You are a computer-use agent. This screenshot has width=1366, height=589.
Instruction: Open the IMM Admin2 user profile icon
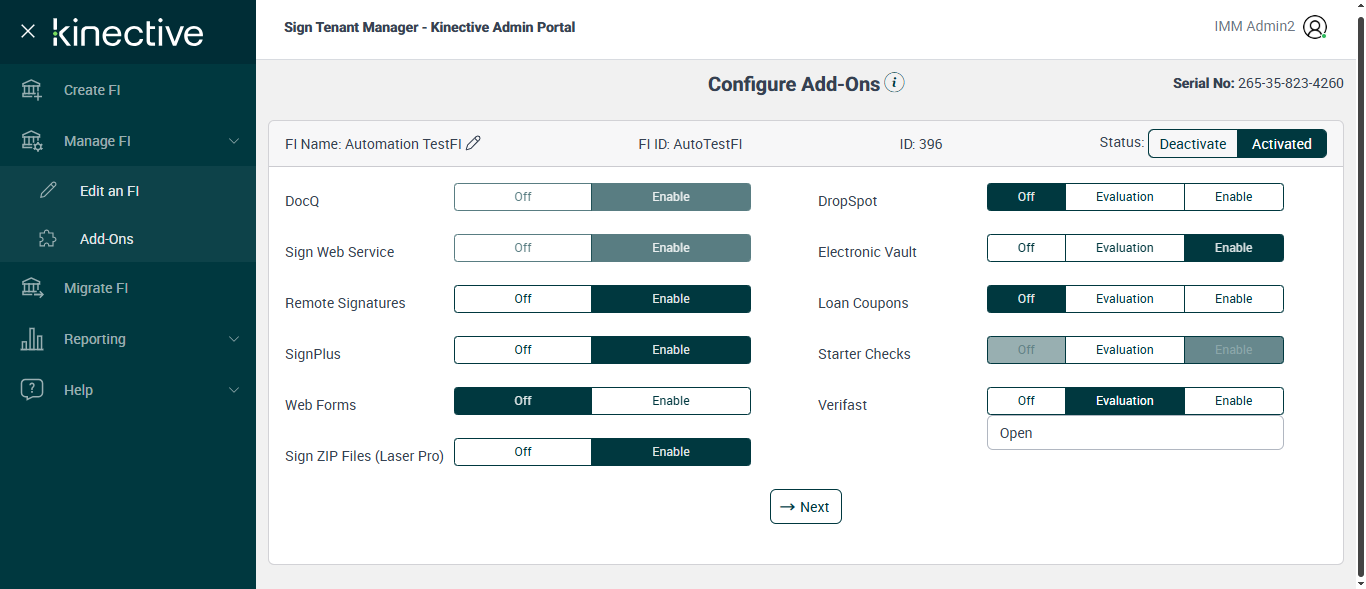tap(1315, 28)
